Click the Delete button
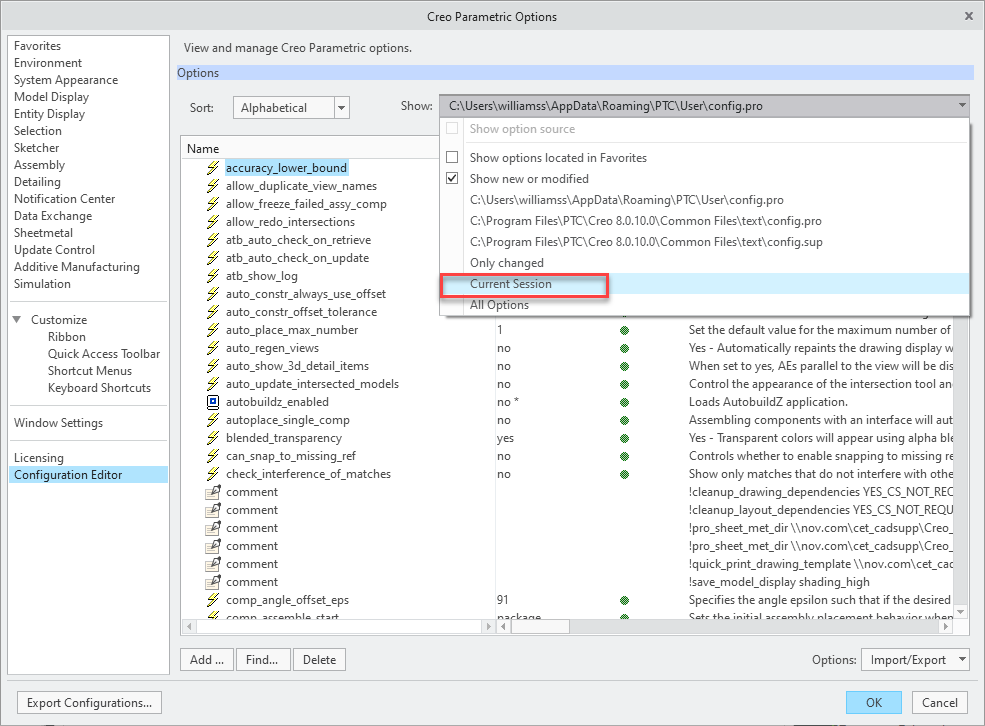 coord(319,659)
